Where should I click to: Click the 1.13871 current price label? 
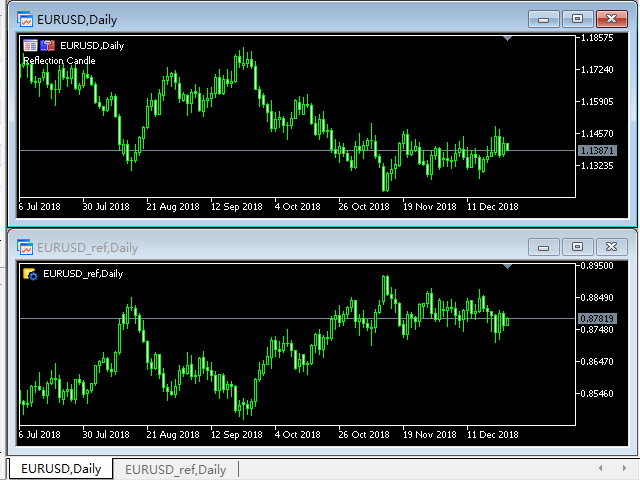(597, 150)
